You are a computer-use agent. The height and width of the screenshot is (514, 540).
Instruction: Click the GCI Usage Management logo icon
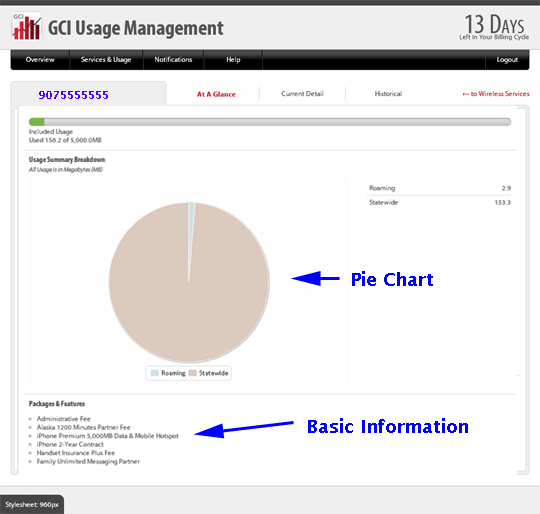27,27
